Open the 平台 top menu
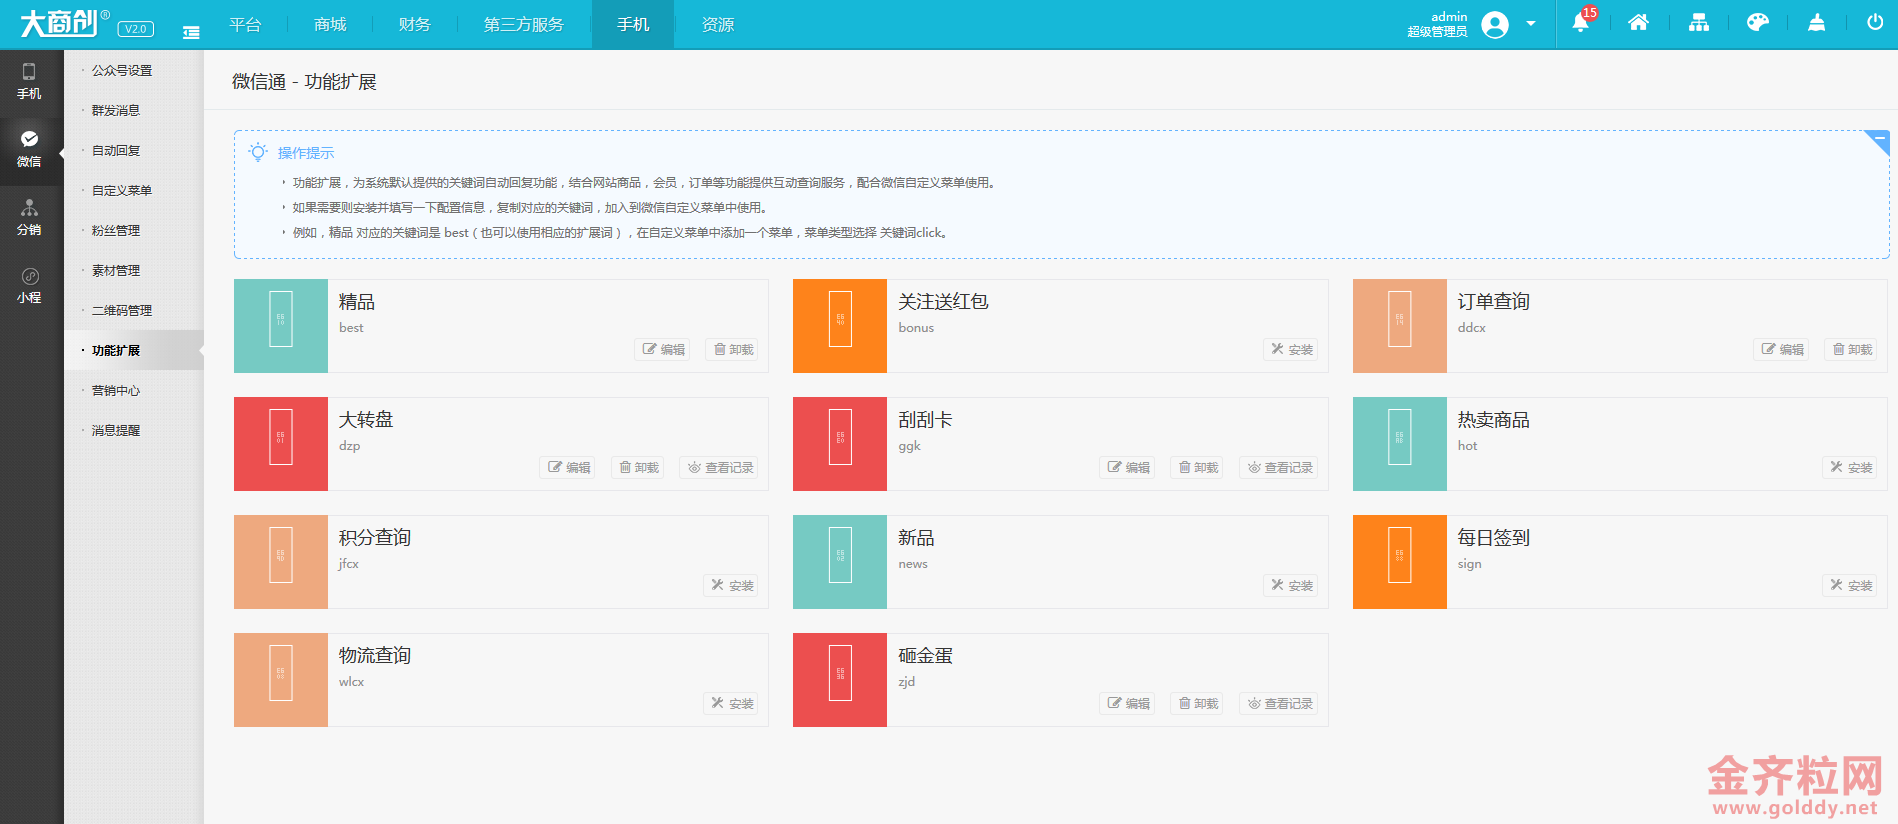The width and height of the screenshot is (1898, 824). (245, 24)
